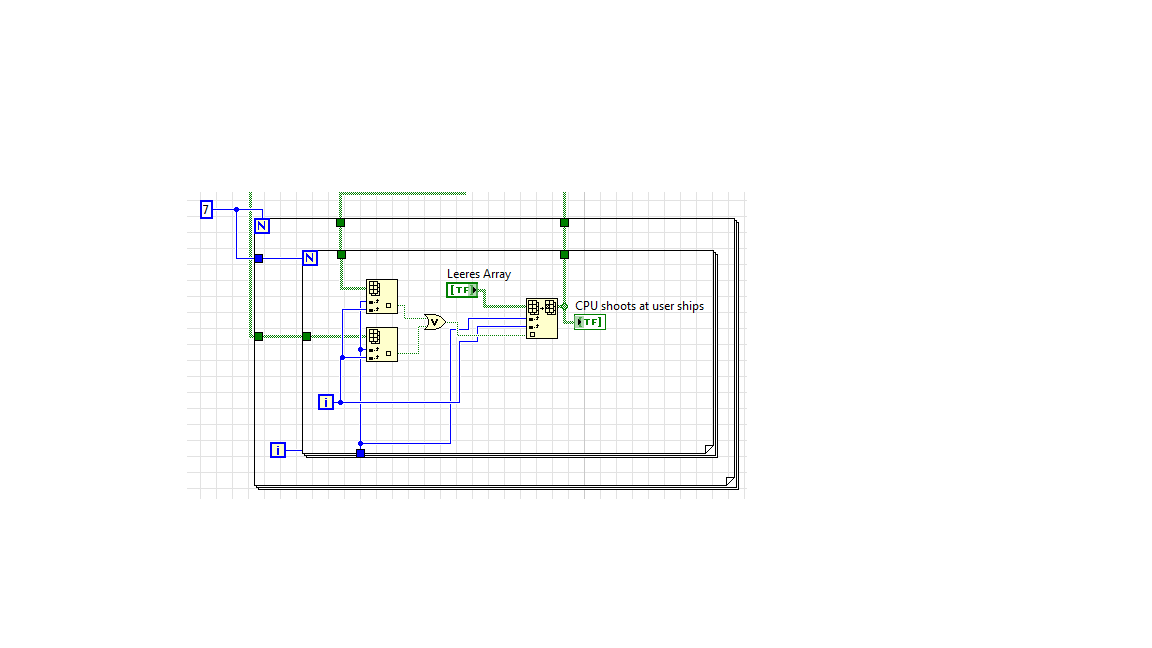Select the lower Index Array node
This screenshot has width=1152, height=648.
382,345
